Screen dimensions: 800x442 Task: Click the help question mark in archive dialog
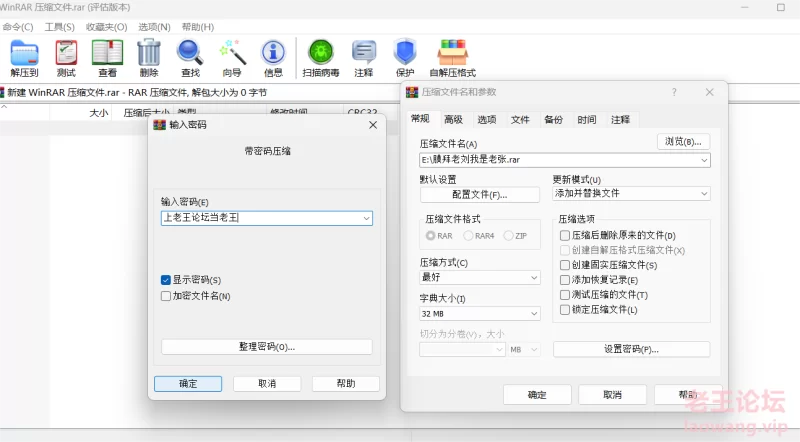tap(674, 92)
